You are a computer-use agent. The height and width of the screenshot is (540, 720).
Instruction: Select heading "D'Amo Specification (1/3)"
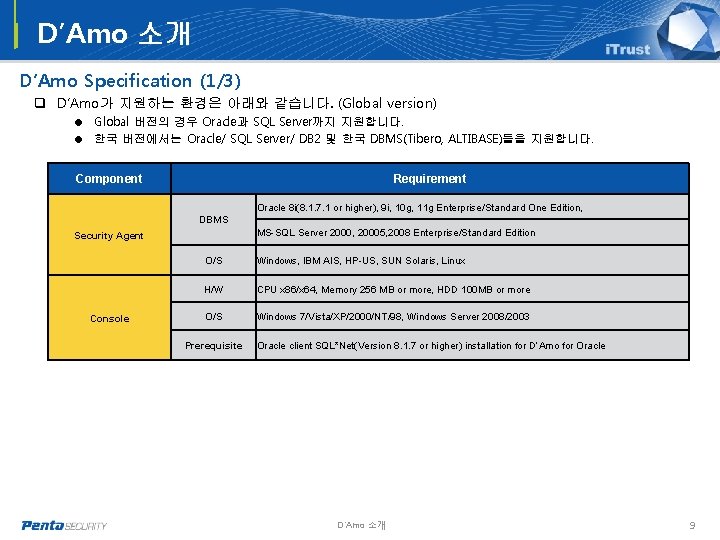pyautogui.click(x=130, y=81)
